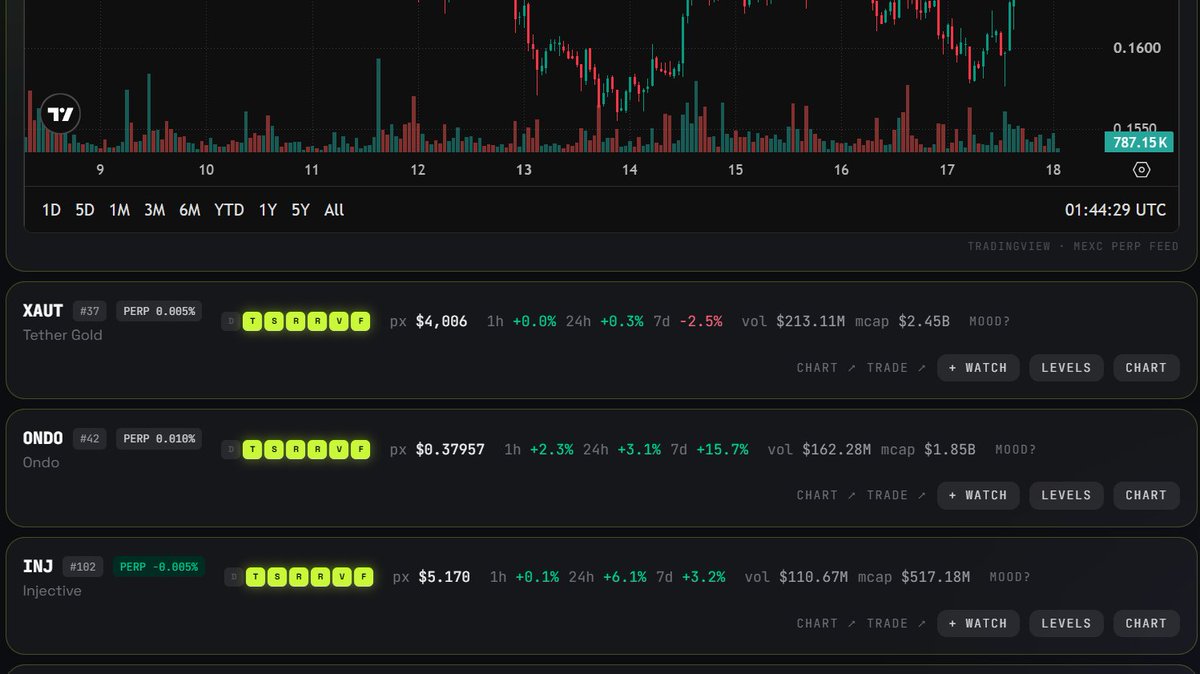The height and width of the screenshot is (674, 1200).
Task: Click the TradingView logo on the chart
Action: [61, 114]
